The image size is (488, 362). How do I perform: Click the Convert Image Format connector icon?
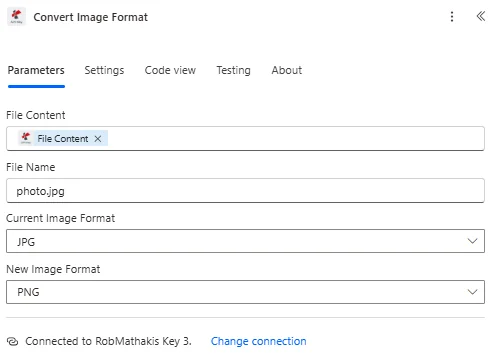[x=16, y=17]
